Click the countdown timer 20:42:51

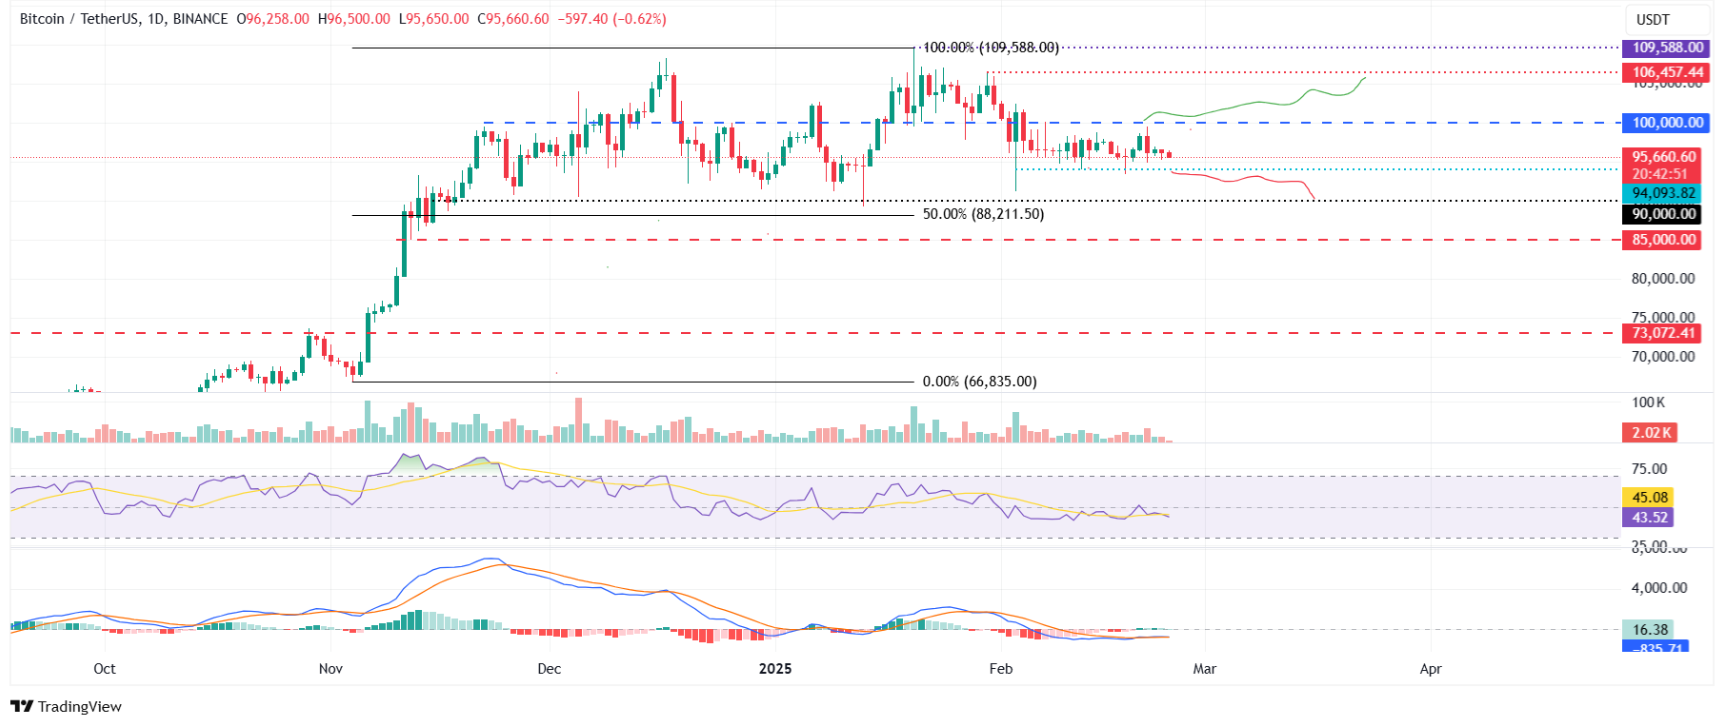tap(1659, 174)
